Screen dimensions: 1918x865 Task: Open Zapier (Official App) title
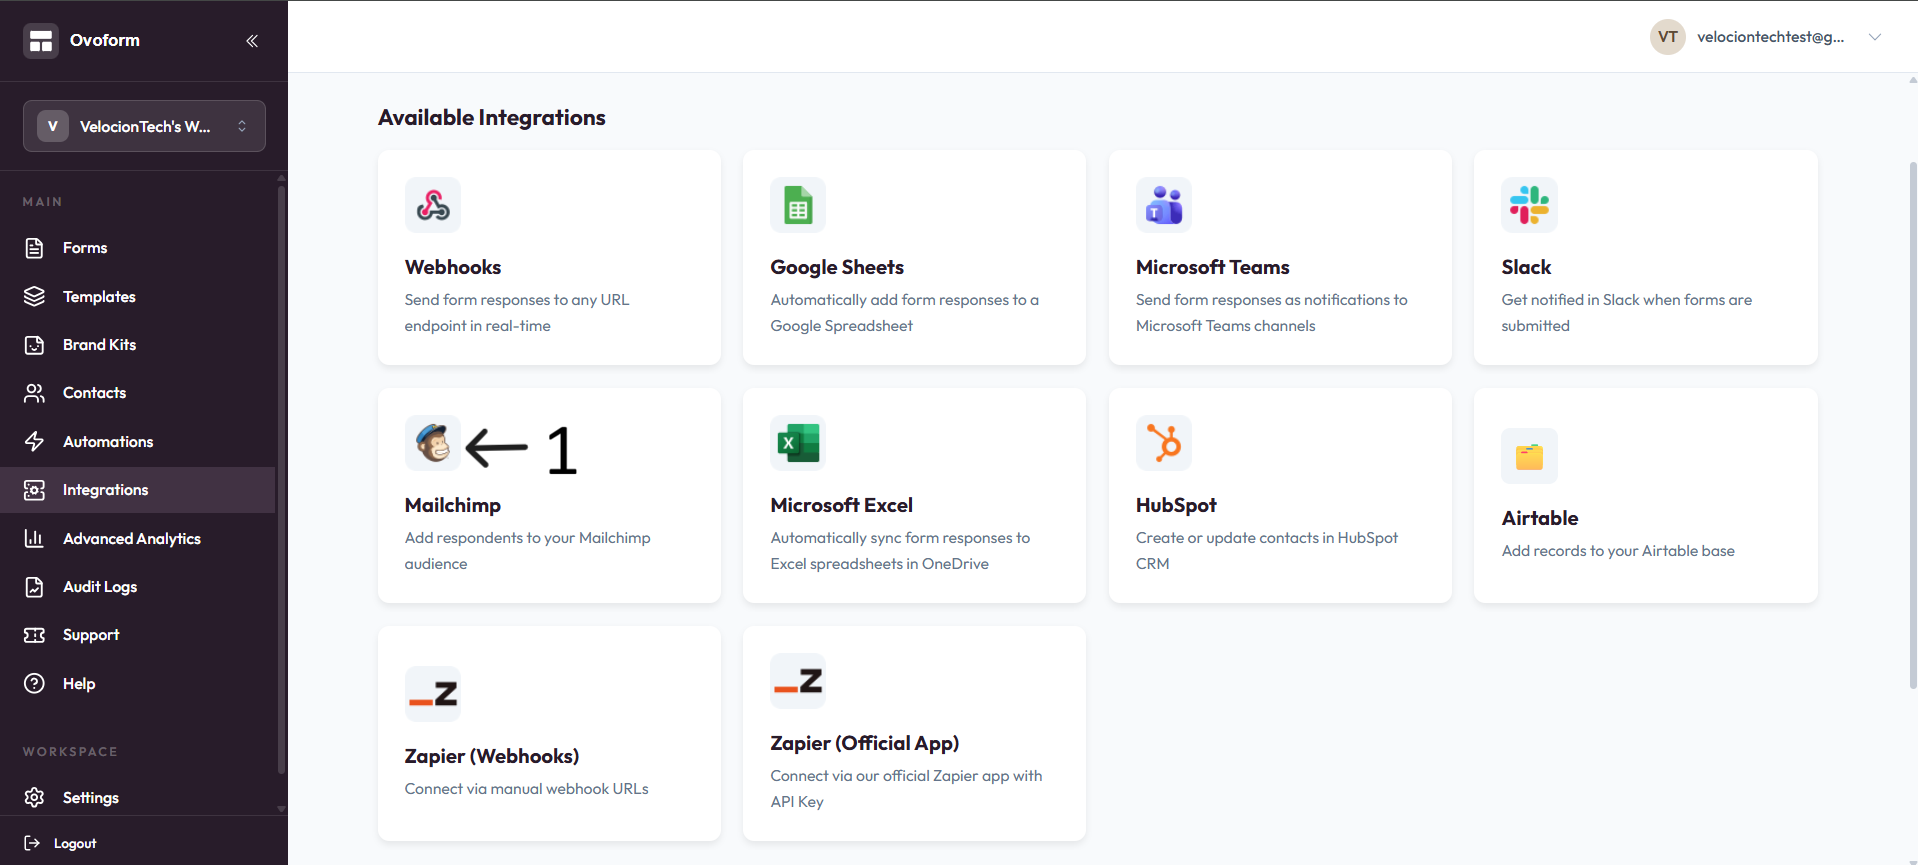coord(865,743)
